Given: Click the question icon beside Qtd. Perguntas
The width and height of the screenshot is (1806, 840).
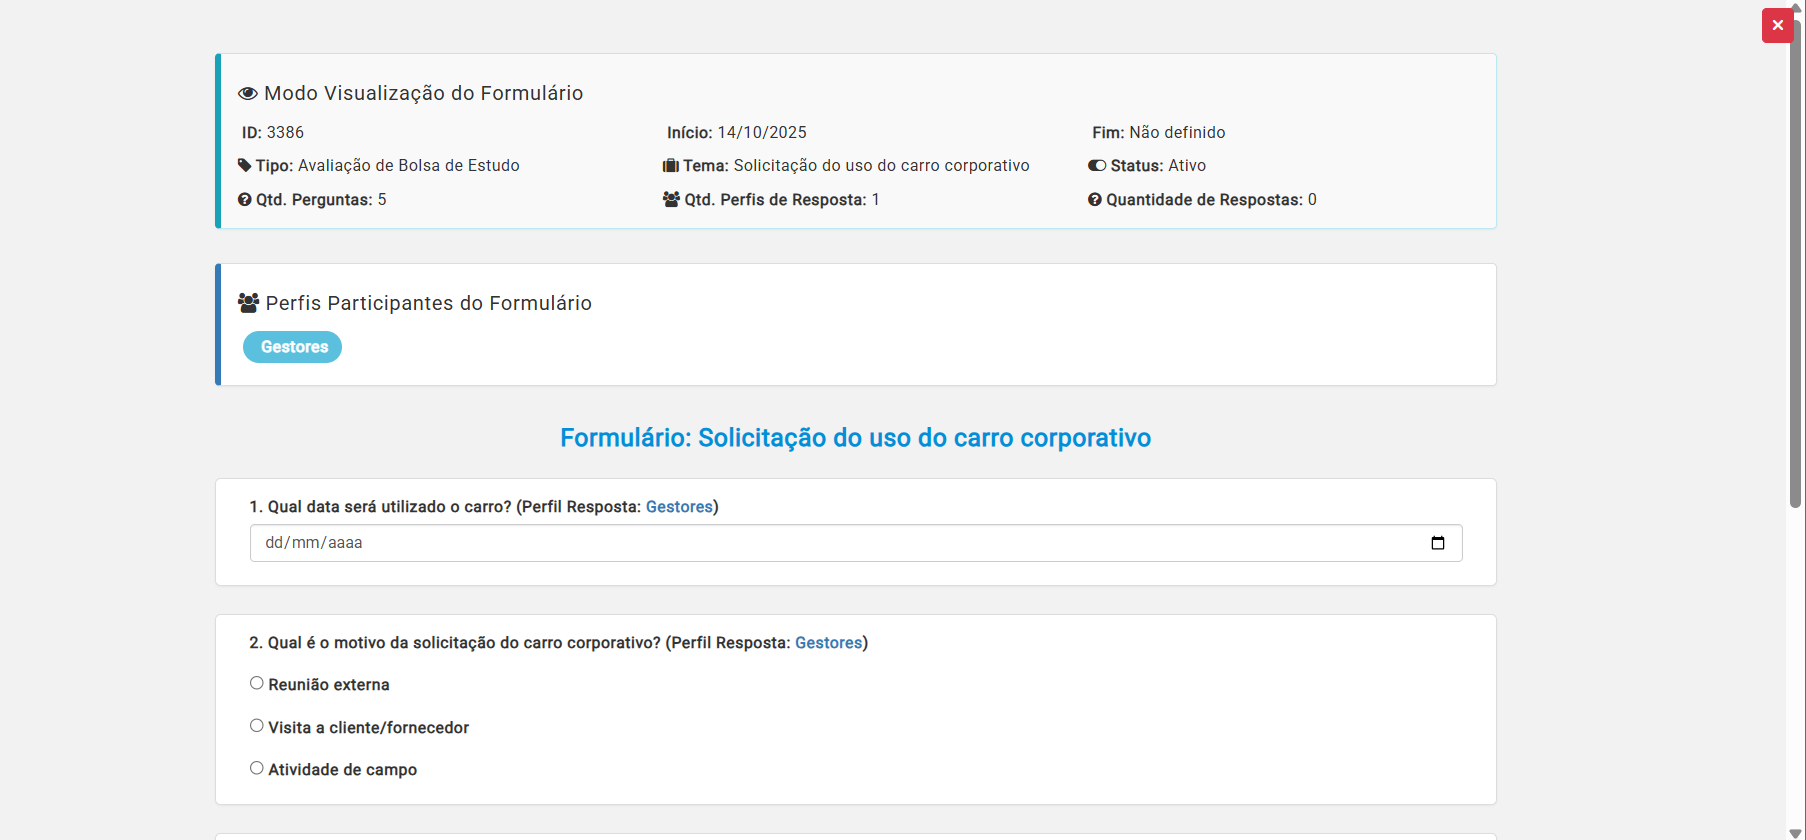Looking at the screenshot, I should pos(244,199).
